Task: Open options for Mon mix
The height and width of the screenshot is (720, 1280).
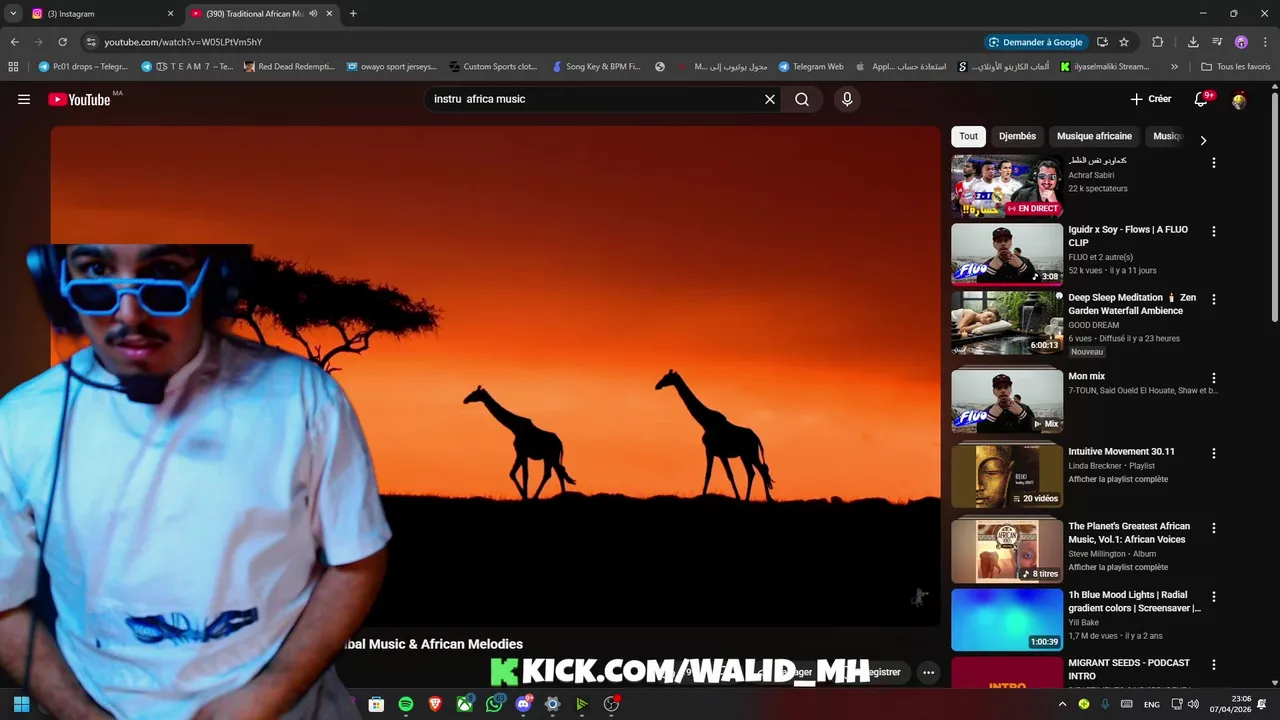Action: (1214, 379)
